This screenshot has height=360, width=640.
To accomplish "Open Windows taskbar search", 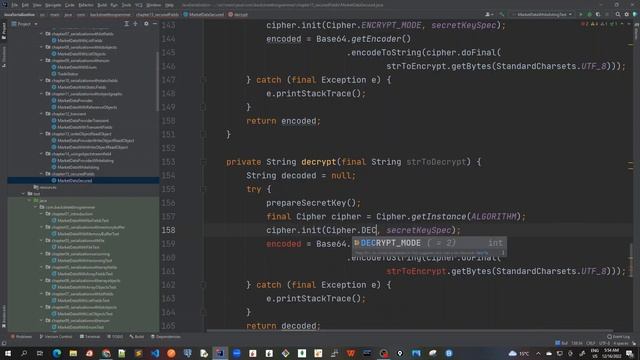I will coord(24,353).
